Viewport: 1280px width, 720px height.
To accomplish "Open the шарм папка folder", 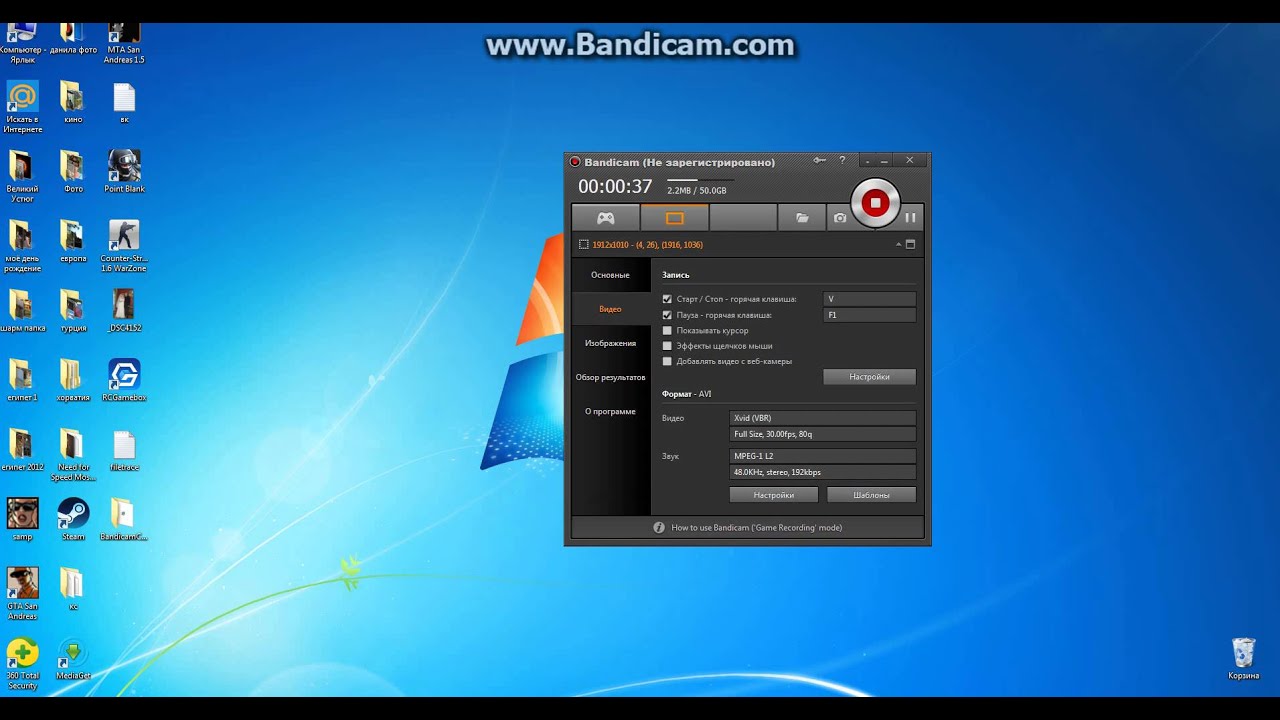I will (22, 311).
